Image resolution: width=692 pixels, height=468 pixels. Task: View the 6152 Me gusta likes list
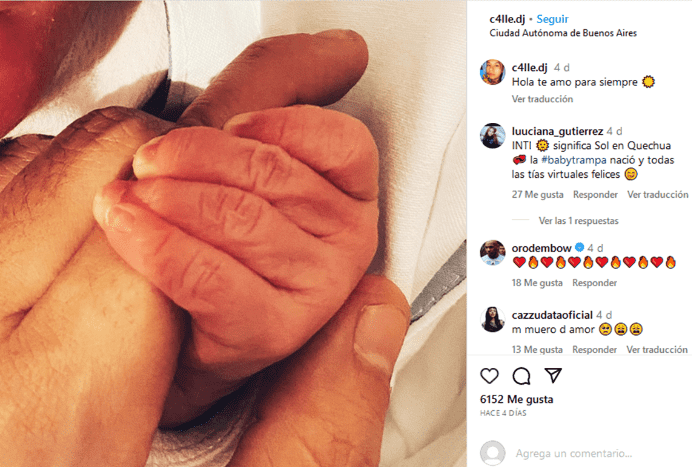pyautogui.click(x=516, y=399)
